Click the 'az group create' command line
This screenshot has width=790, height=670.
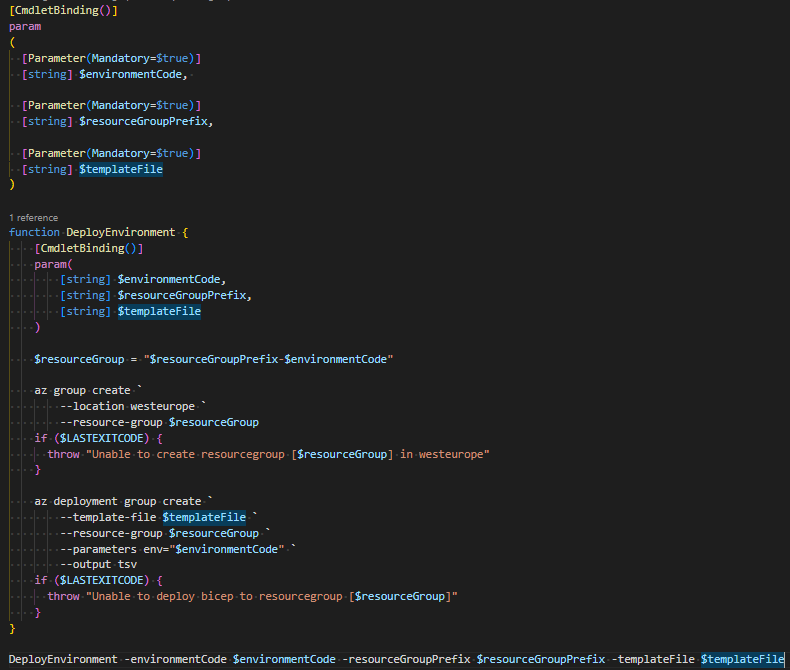[x=88, y=390]
